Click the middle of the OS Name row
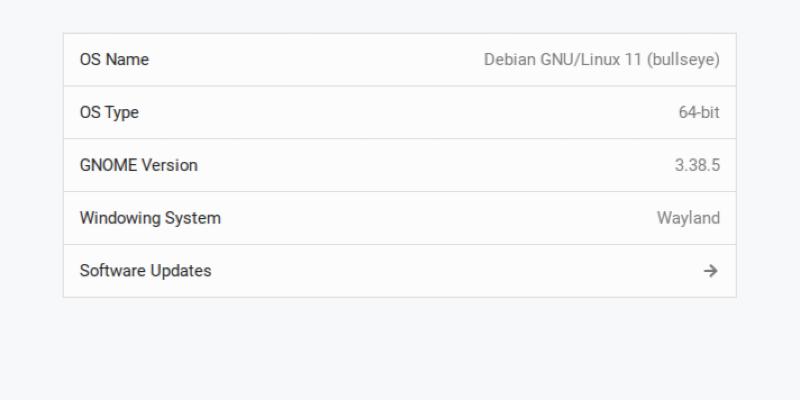800x400 pixels. tap(400, 60)
